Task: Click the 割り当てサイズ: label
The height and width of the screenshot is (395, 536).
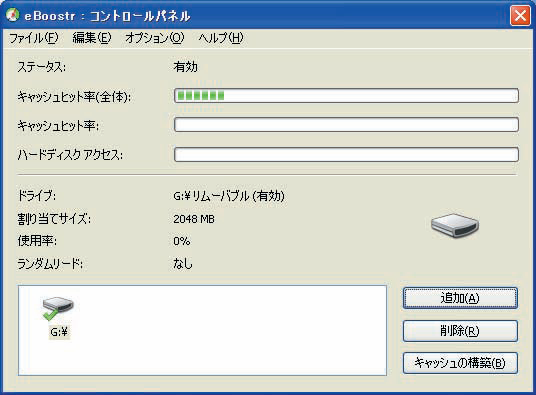Action: pos(54,219)
